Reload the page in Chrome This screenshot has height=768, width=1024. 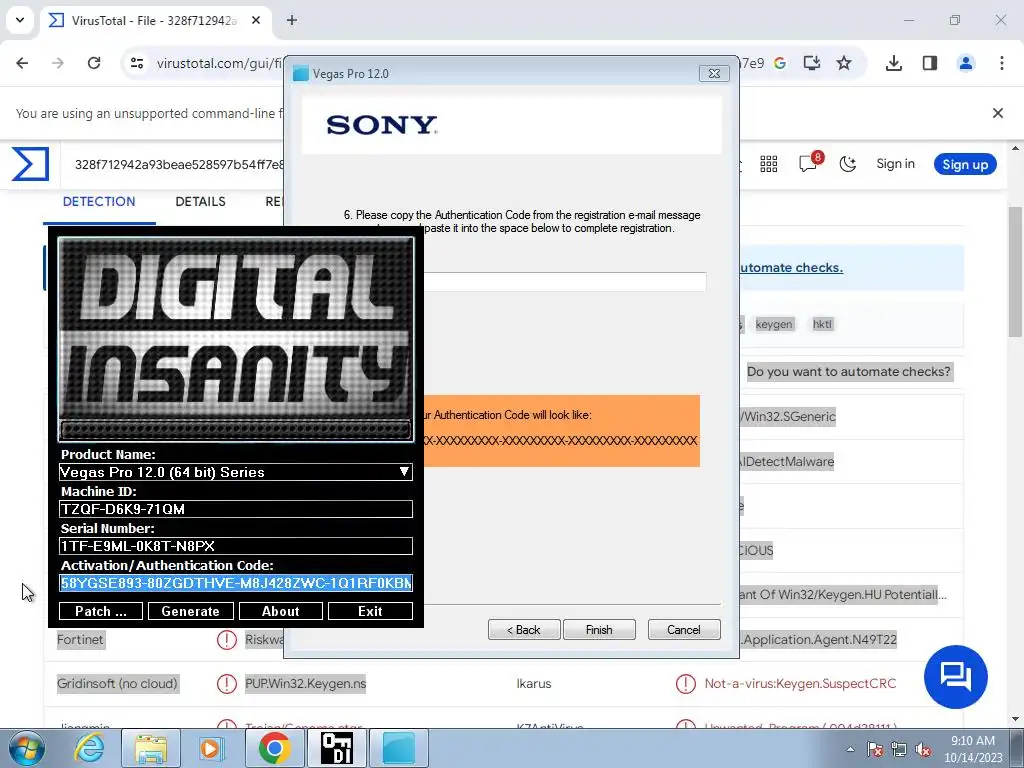tap(94, 63)
